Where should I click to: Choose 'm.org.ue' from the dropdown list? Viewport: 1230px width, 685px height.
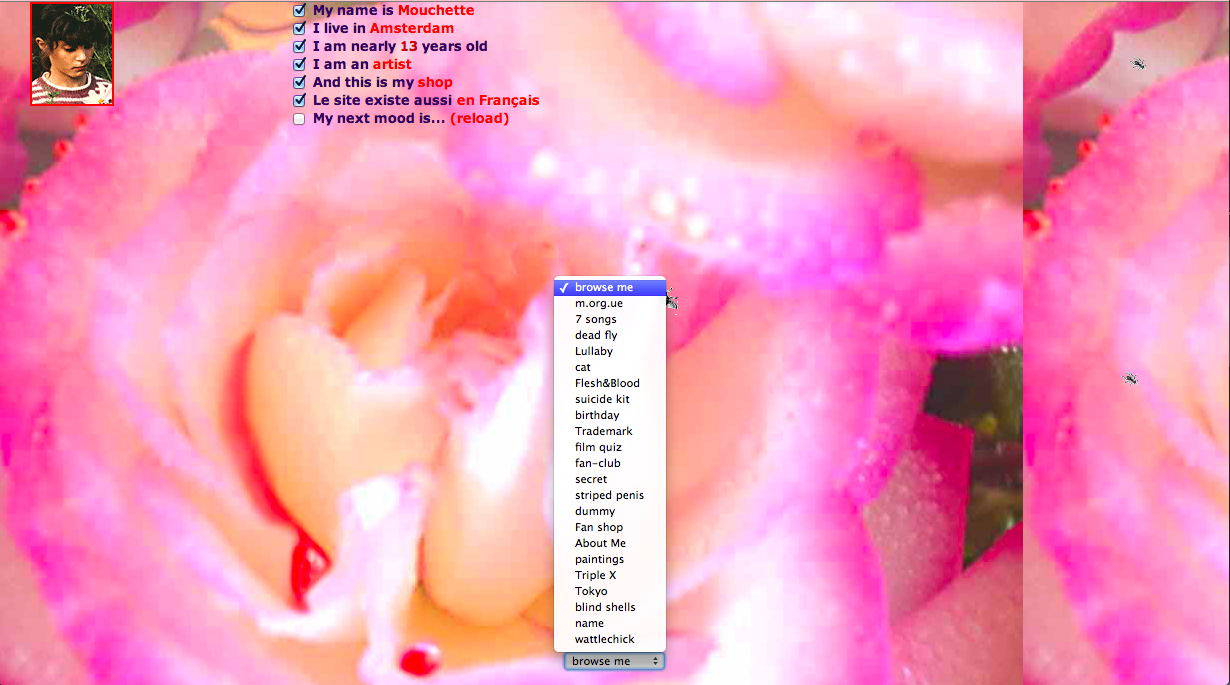click(x=598, y=304)
